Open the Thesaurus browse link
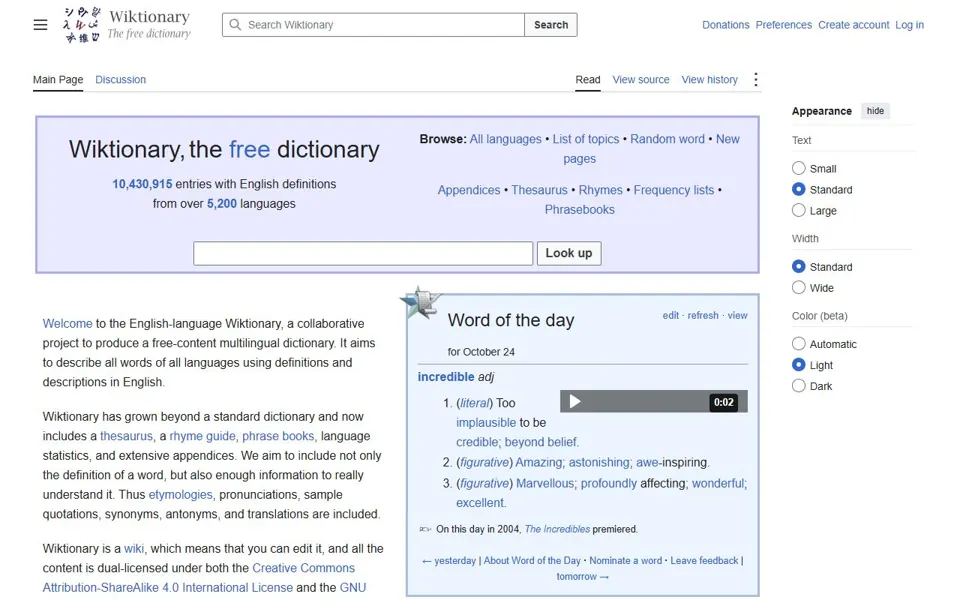 pyautogui.click(x=539, y=190)
